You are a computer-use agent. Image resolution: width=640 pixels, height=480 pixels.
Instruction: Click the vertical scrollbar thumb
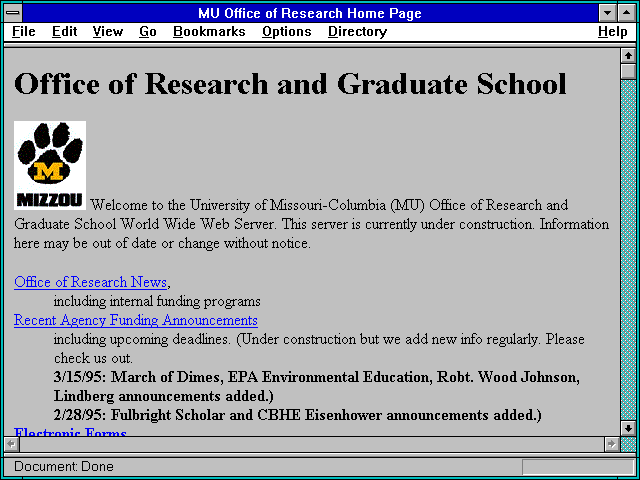point(628,71)
